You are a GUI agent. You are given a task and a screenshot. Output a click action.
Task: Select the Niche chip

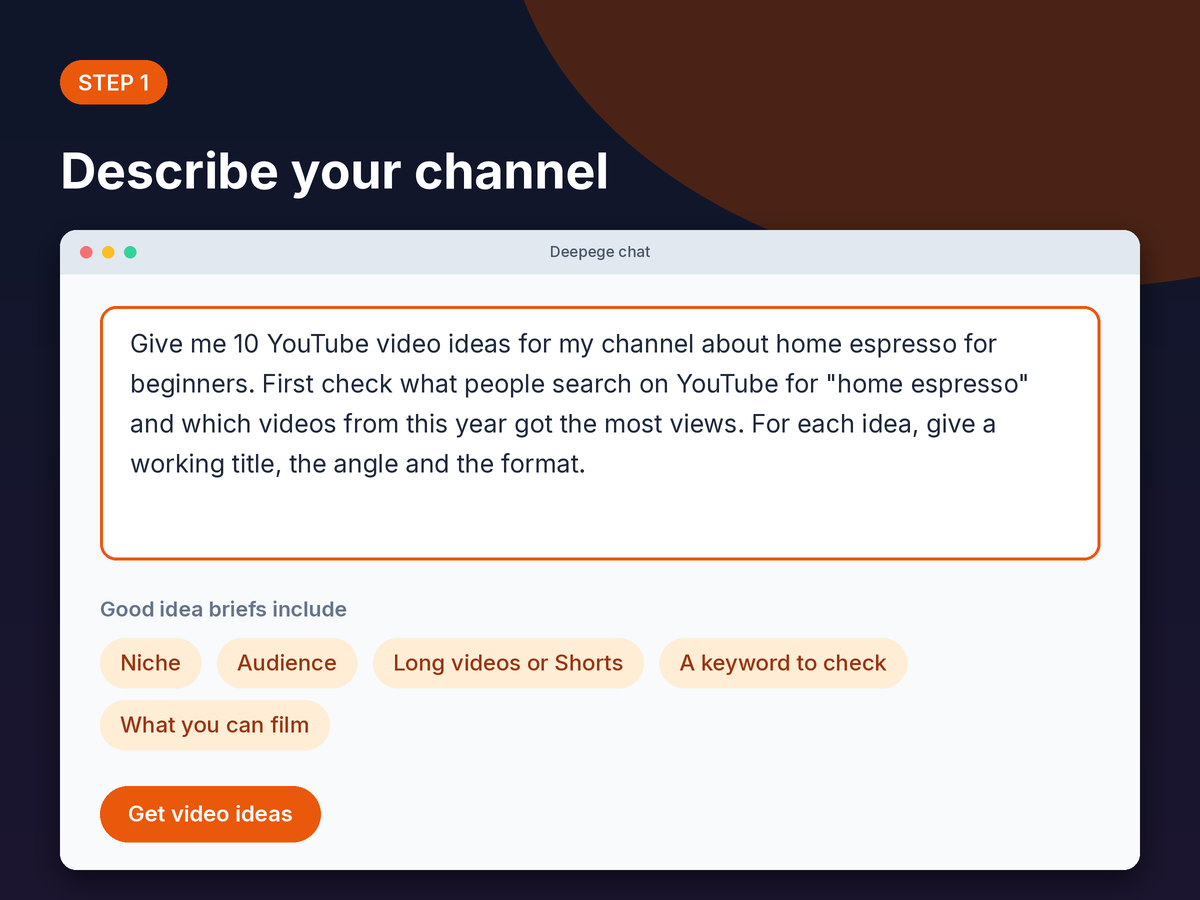[x=151, y=663]
